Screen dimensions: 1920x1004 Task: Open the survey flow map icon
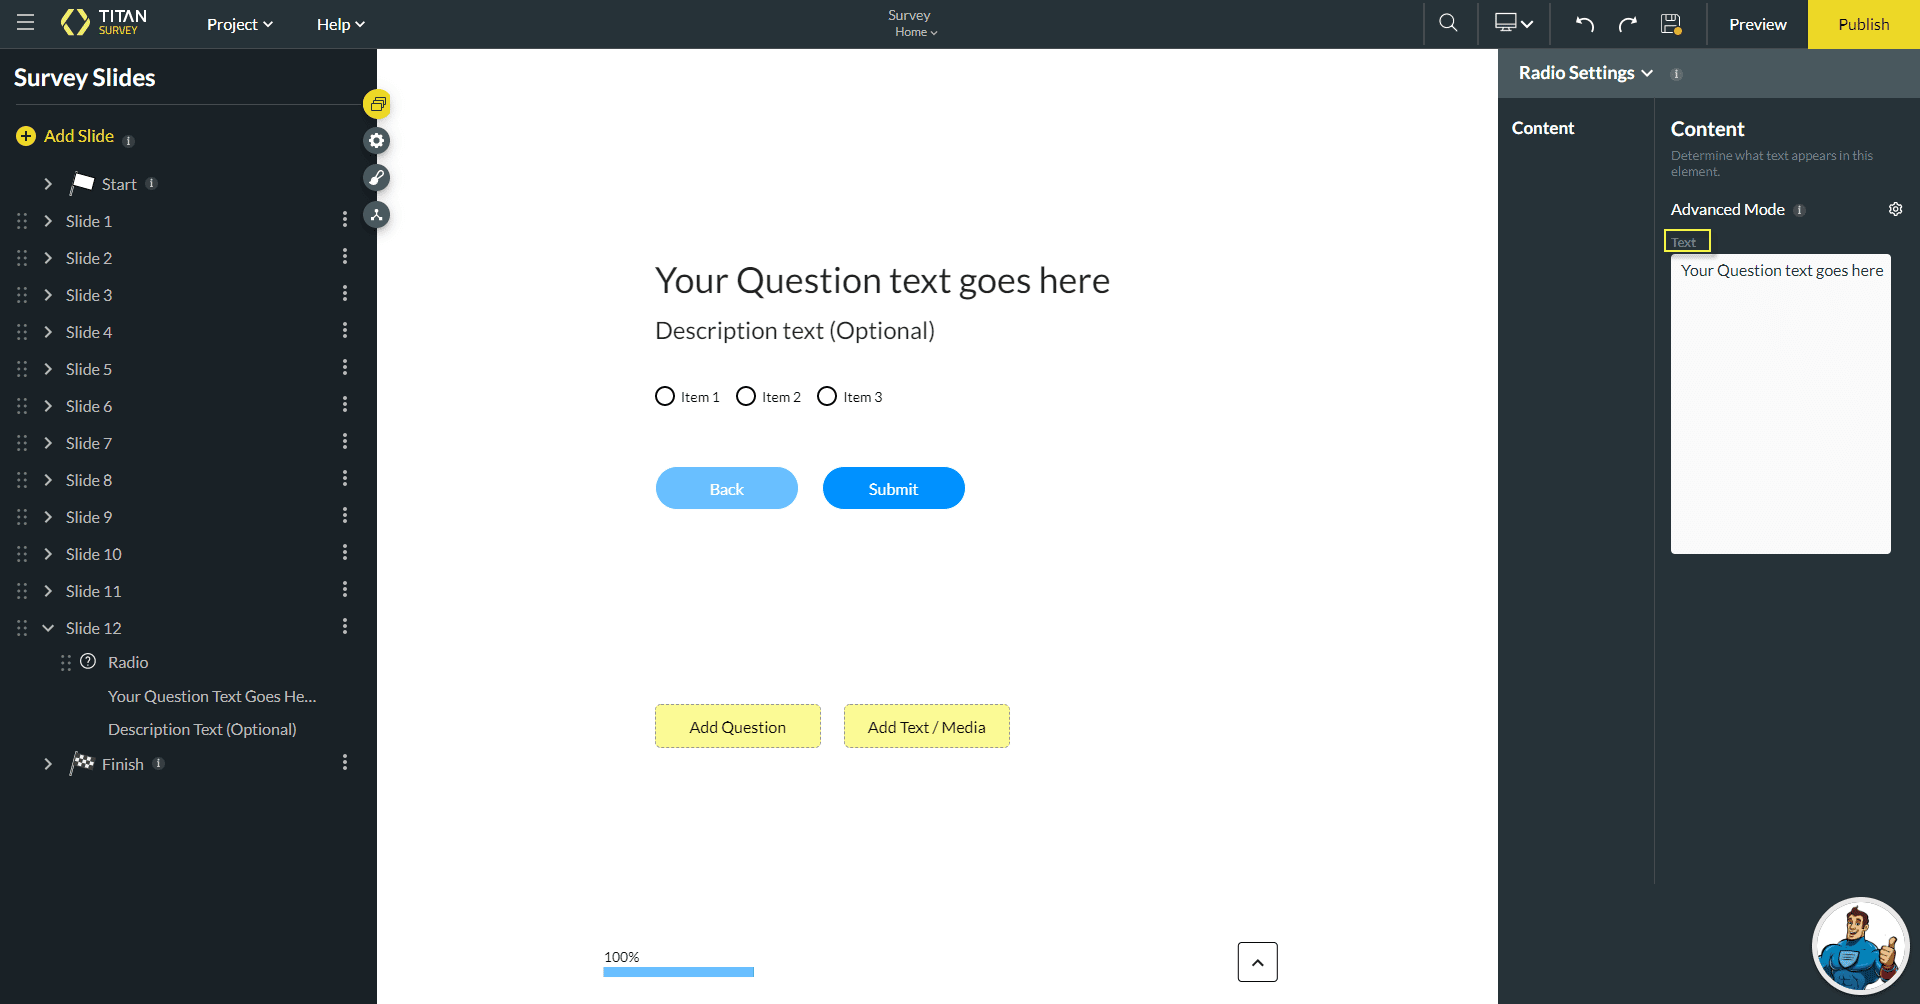coord(377,214)
